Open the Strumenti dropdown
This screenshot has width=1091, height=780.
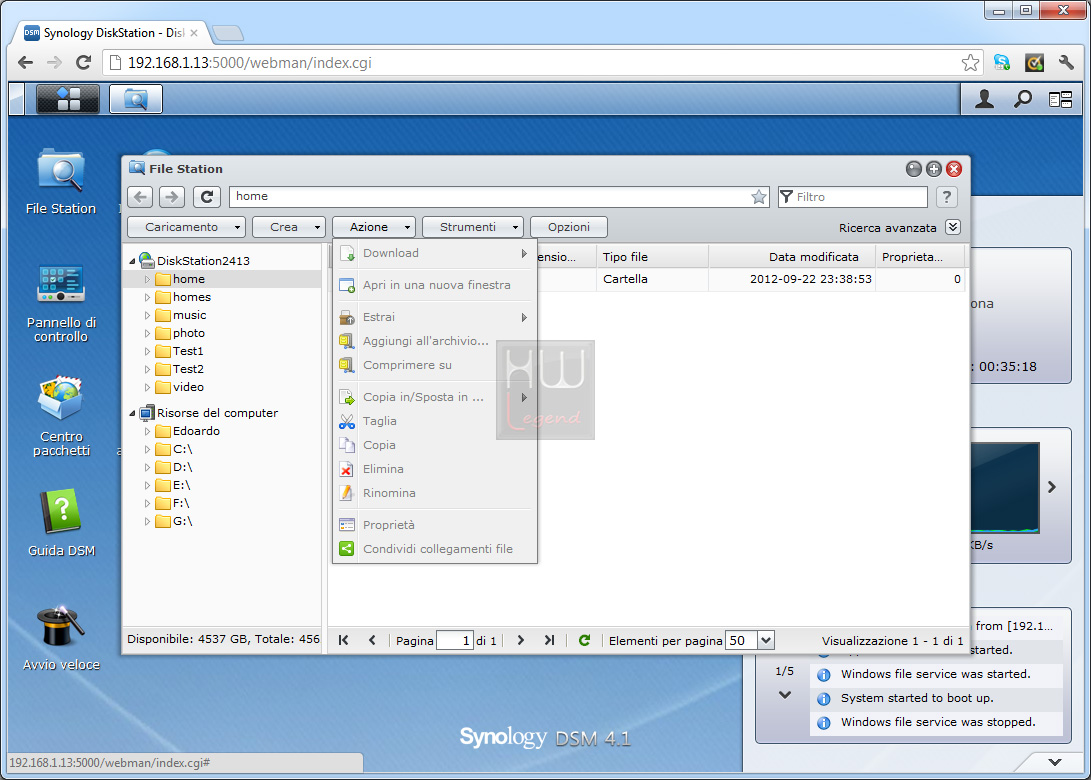click(472, 227)
